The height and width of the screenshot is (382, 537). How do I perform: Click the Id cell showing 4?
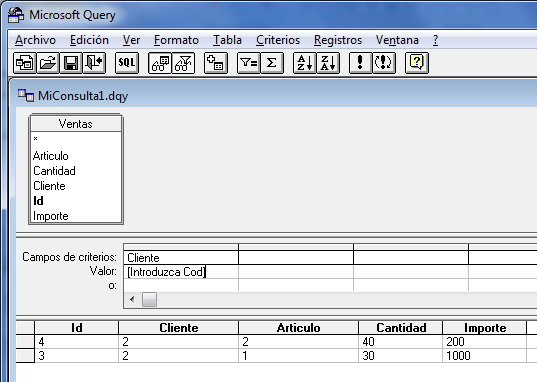click(76, 342)
